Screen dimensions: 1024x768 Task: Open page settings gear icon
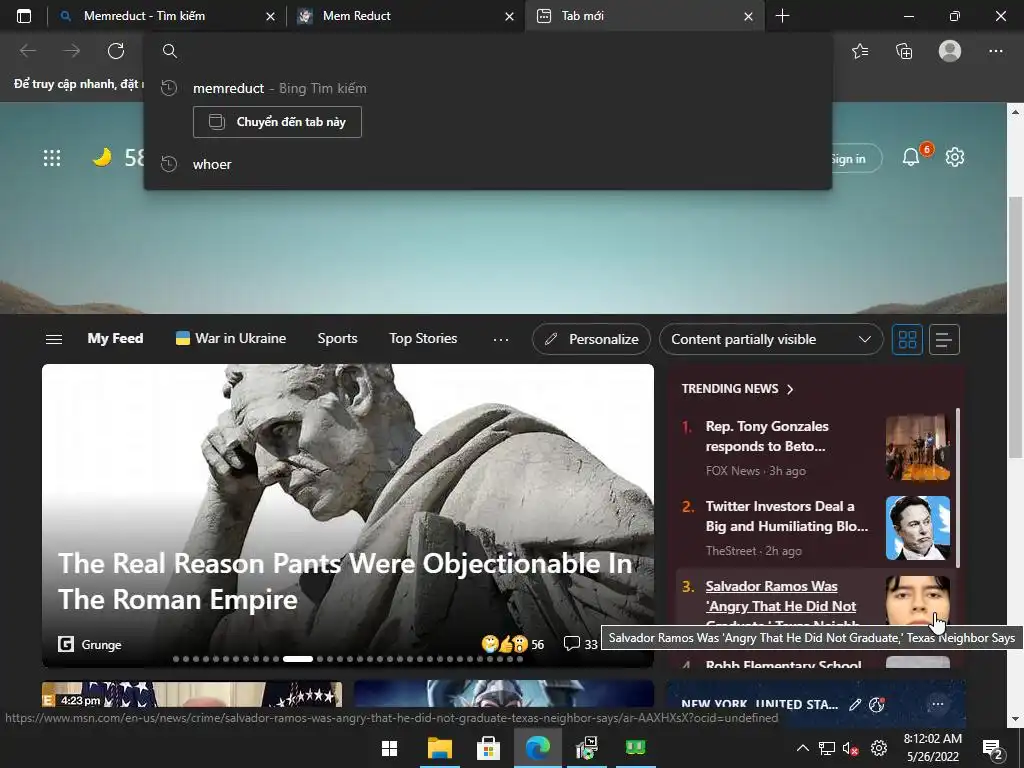(955, 157)
